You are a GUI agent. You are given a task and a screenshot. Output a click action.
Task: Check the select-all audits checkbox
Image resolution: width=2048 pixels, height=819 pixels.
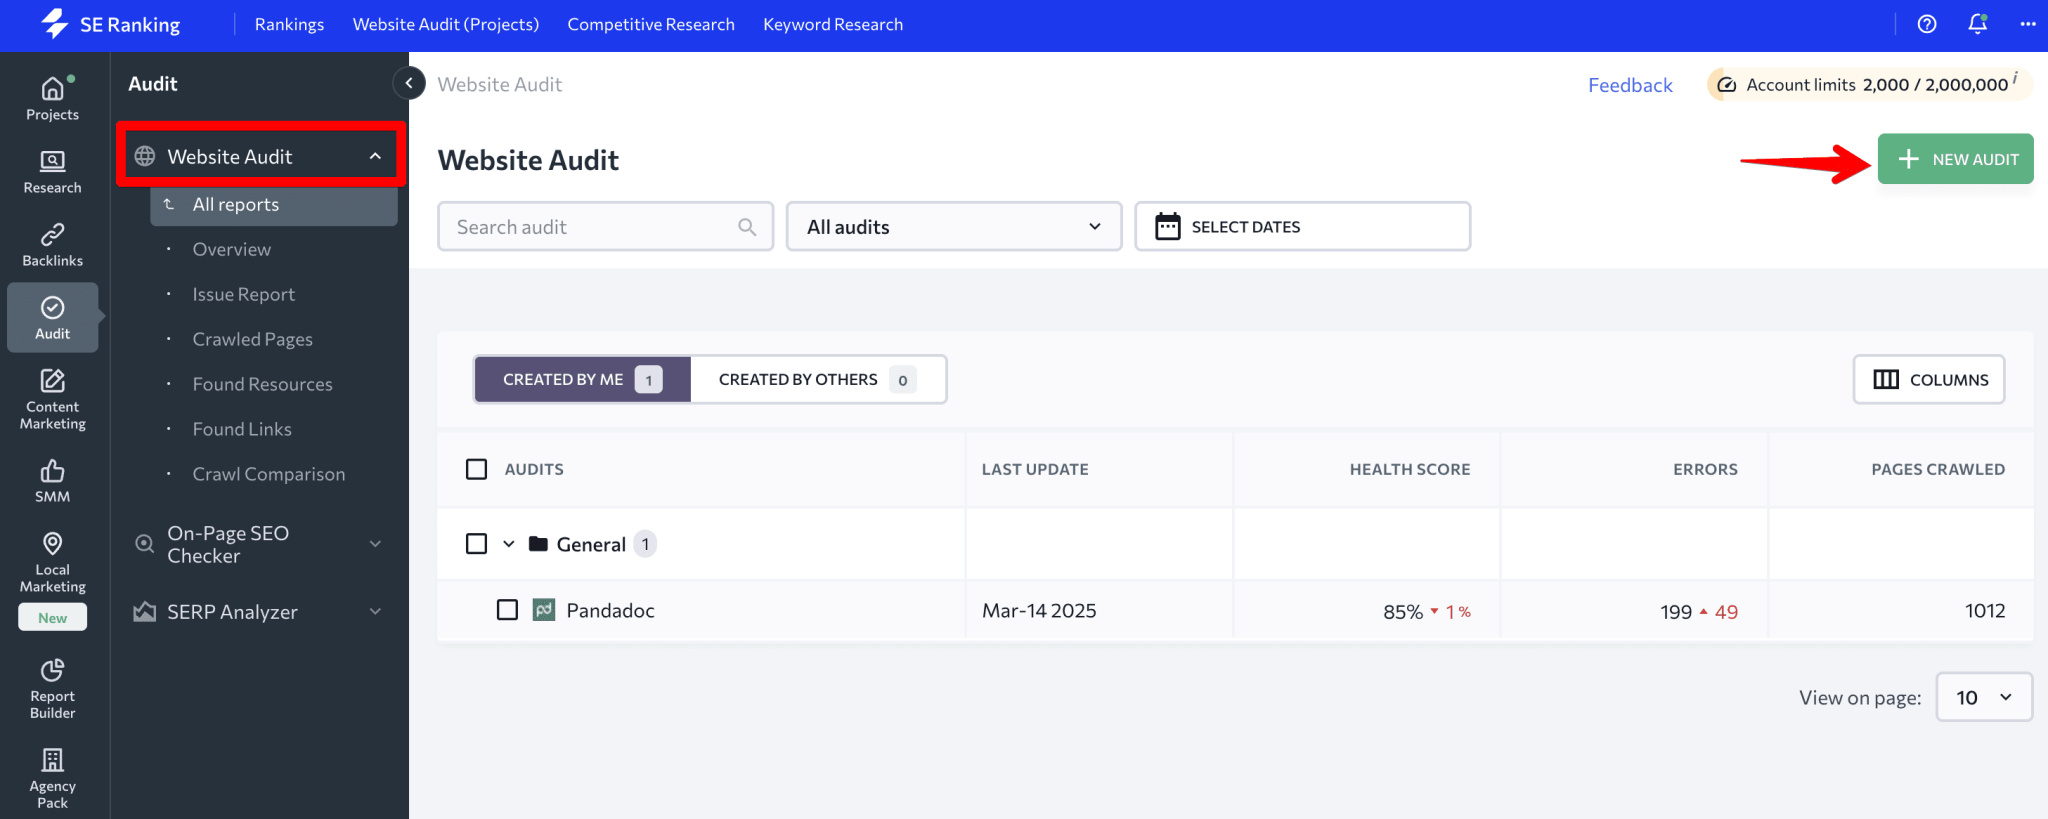(477, 469)
